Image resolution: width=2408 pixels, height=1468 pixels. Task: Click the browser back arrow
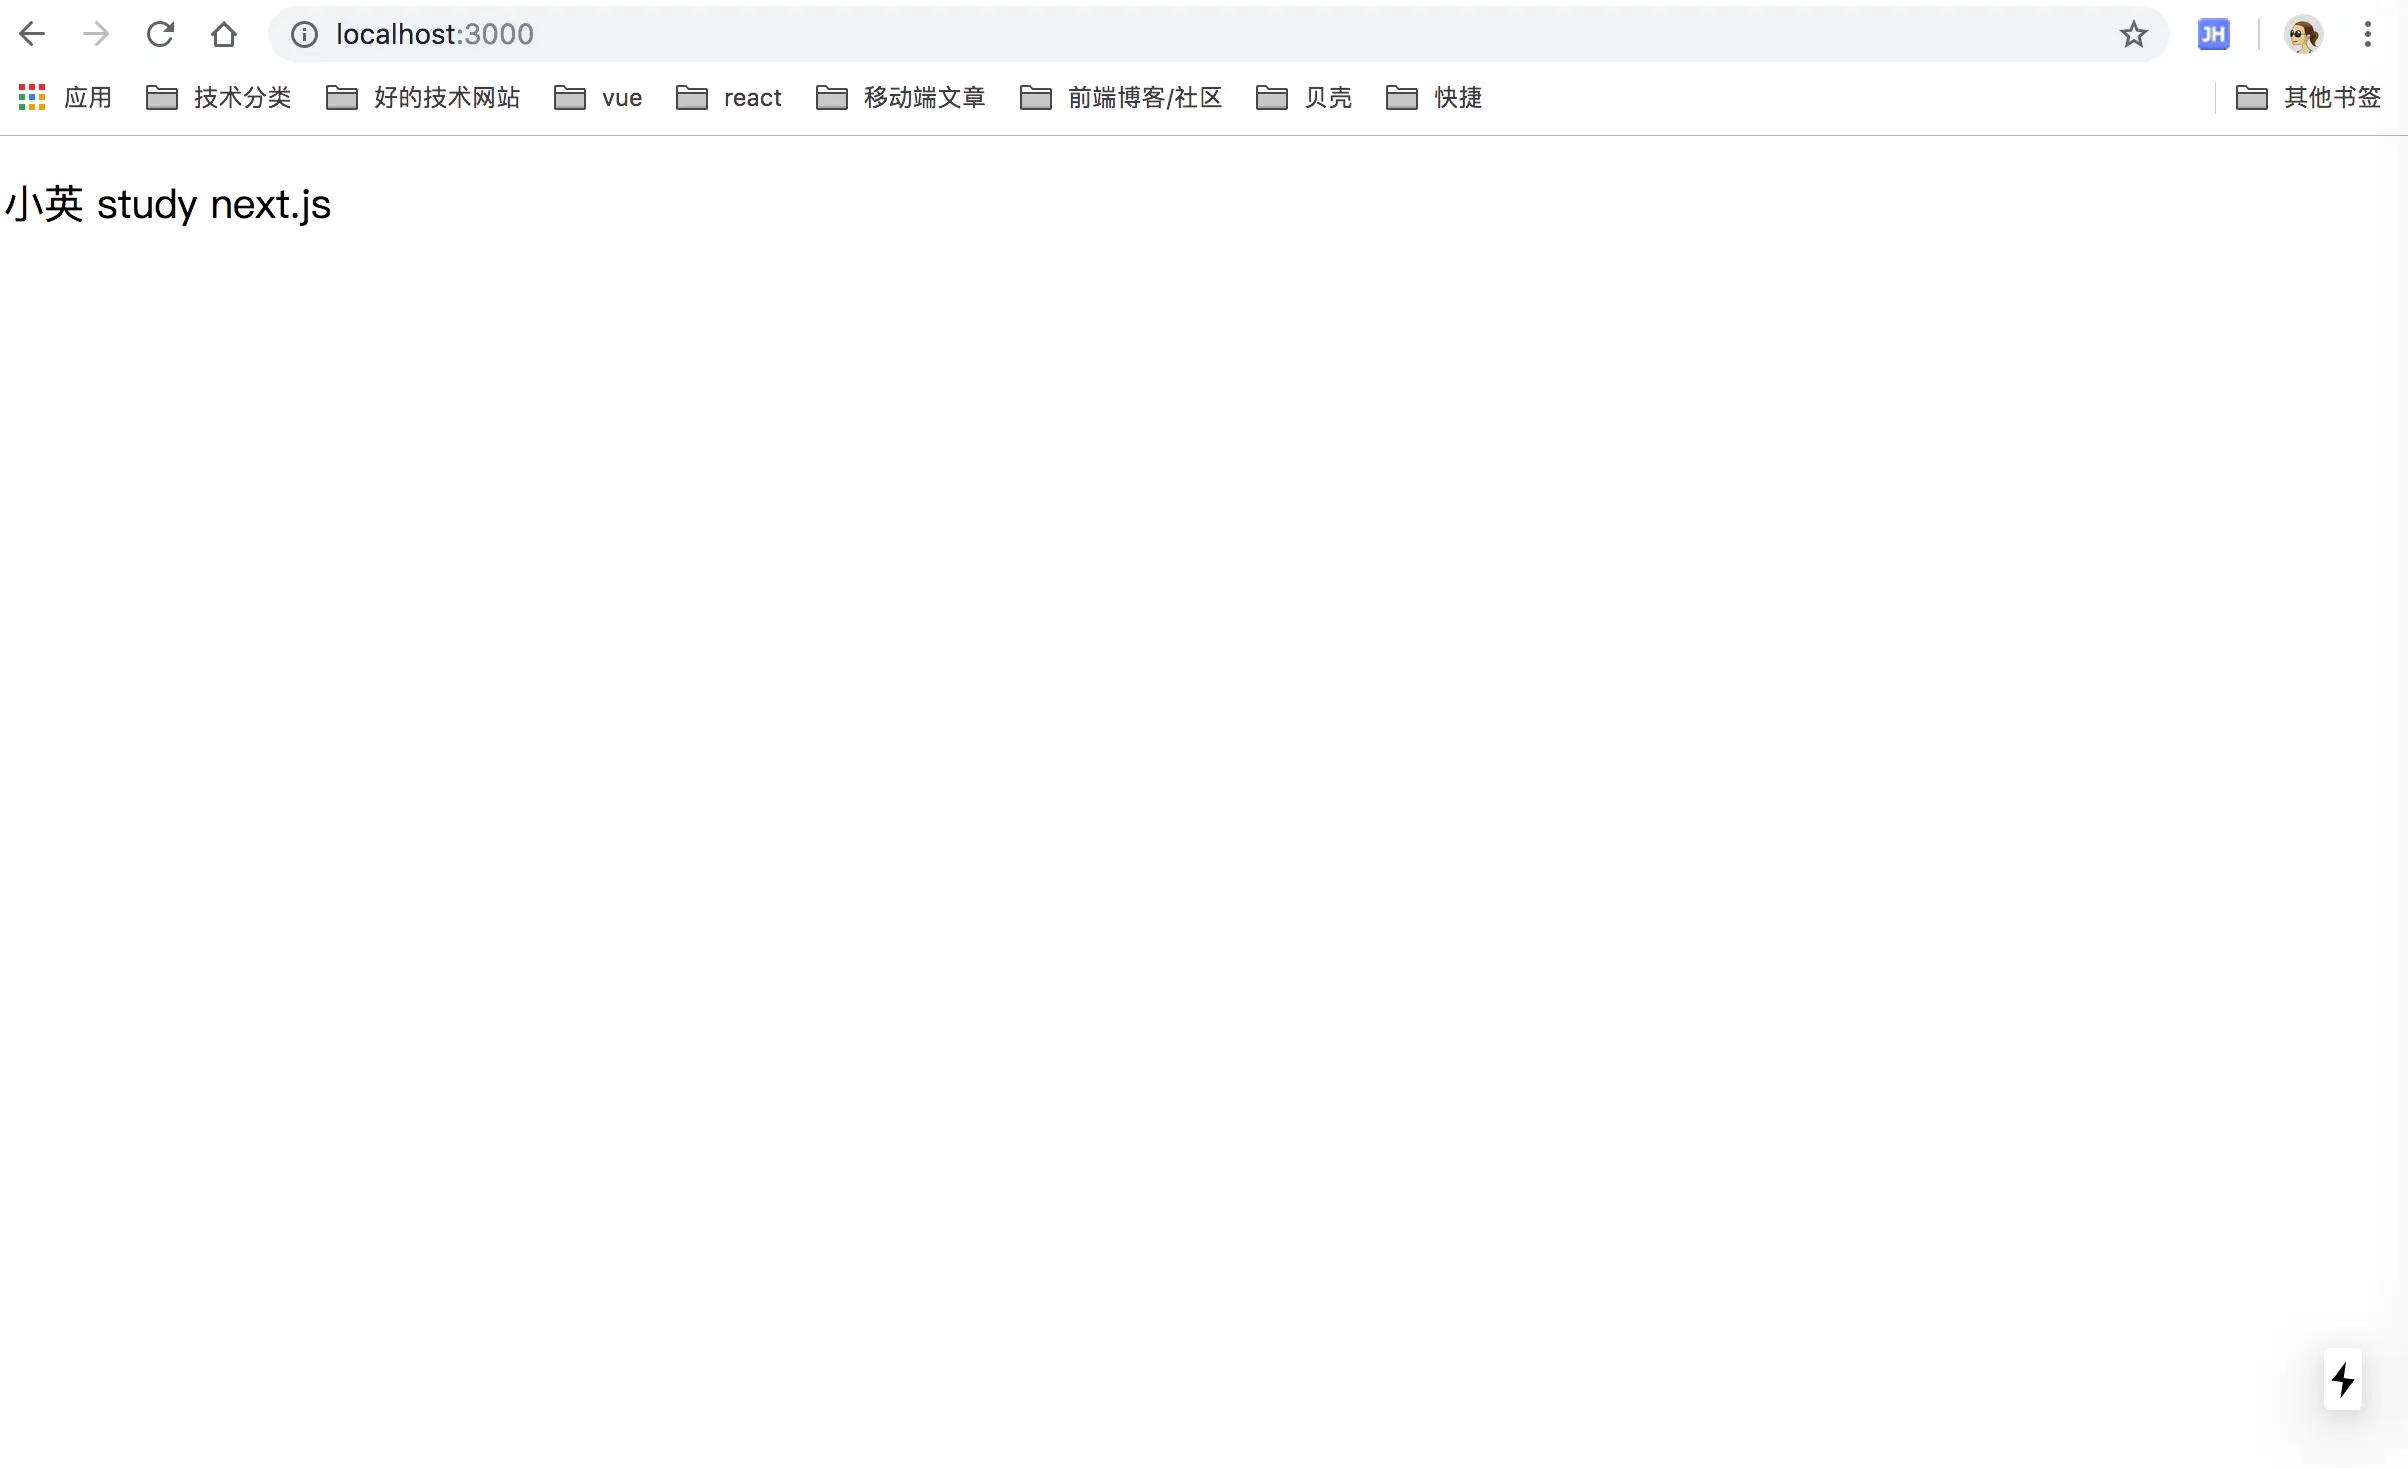coord(32,34)
